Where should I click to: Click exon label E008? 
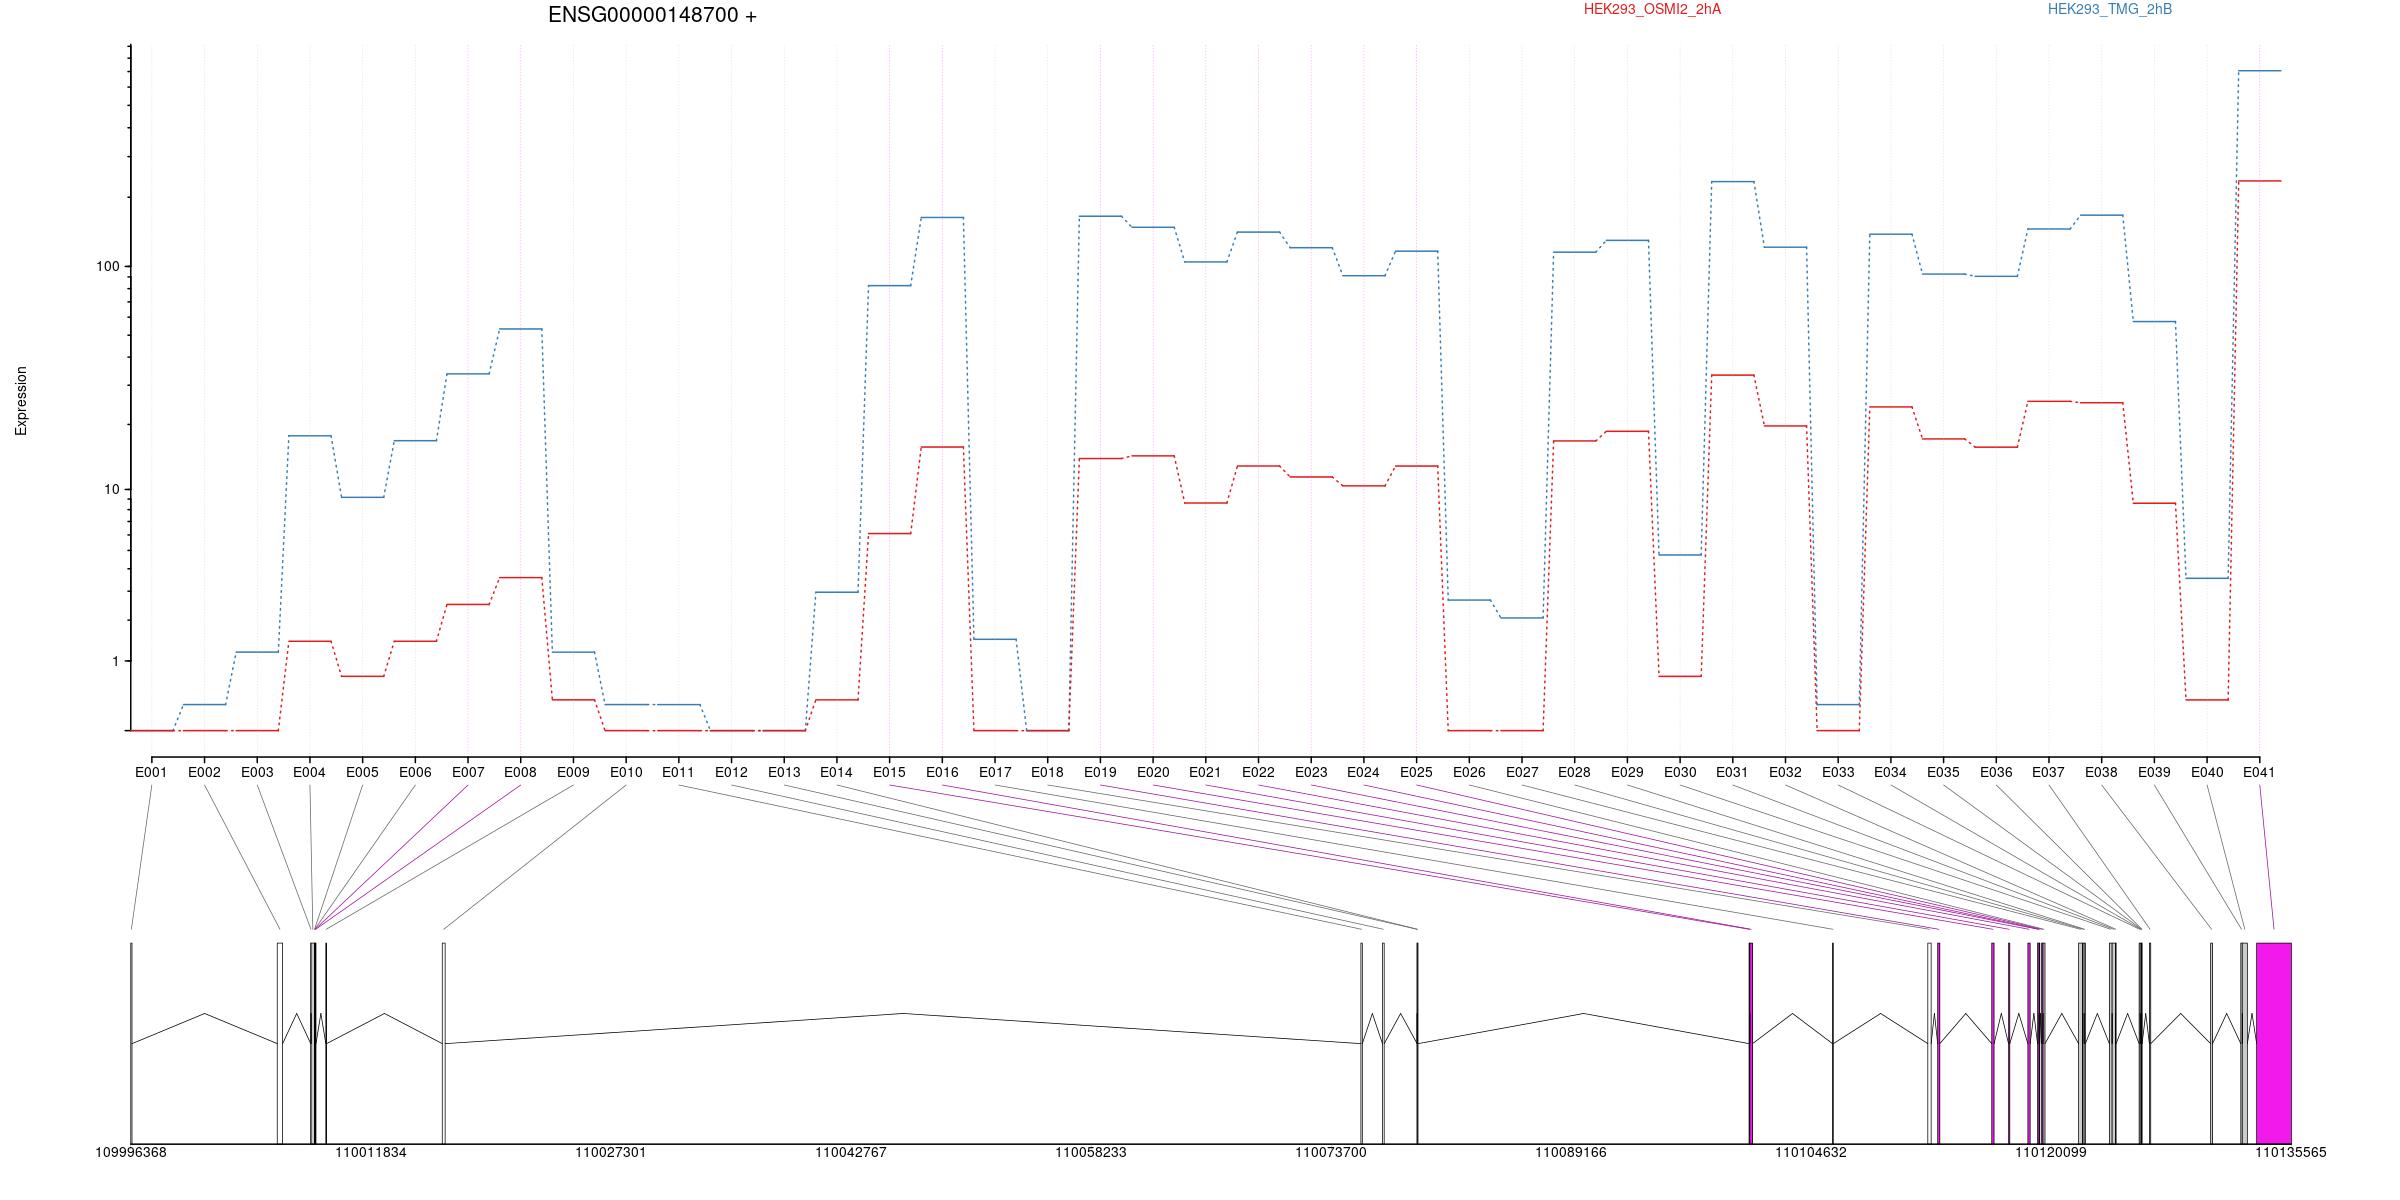click(520, 772)
